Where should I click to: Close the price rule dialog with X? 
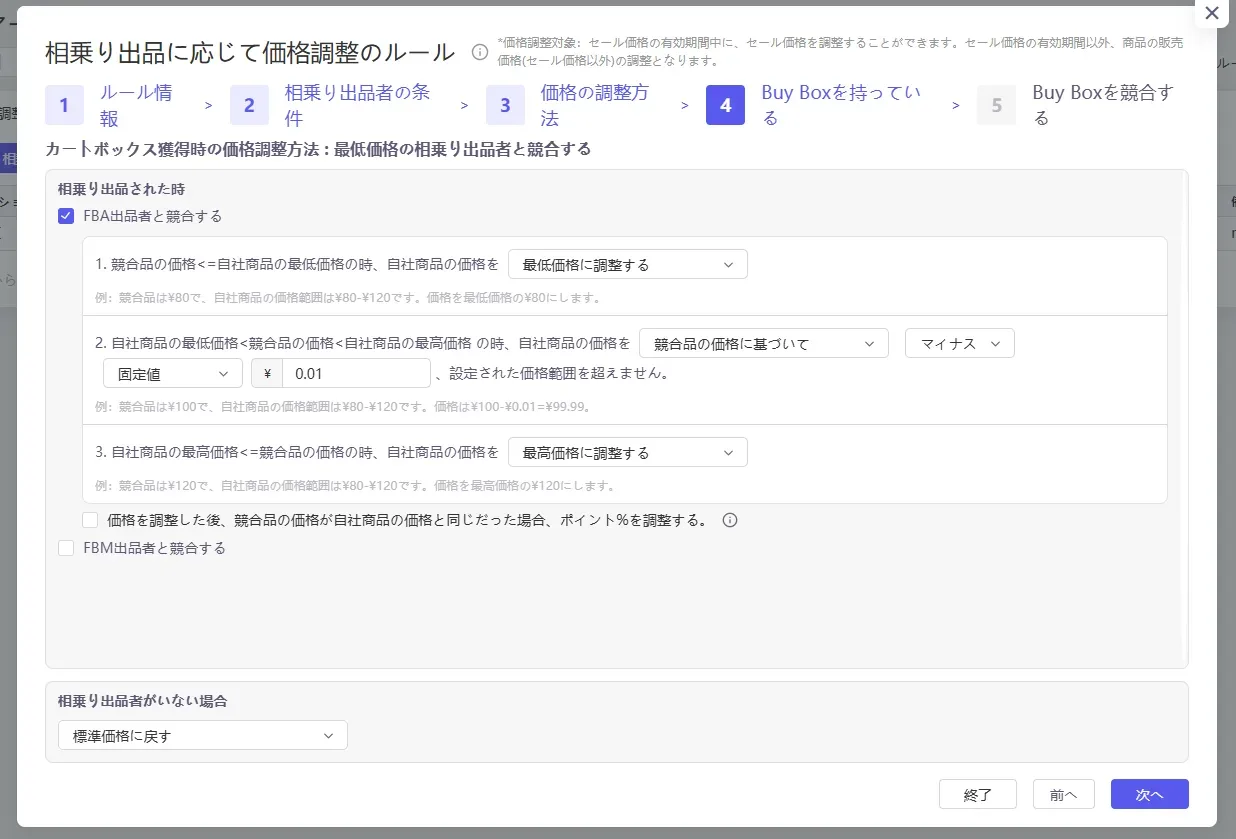[1211, 13]
